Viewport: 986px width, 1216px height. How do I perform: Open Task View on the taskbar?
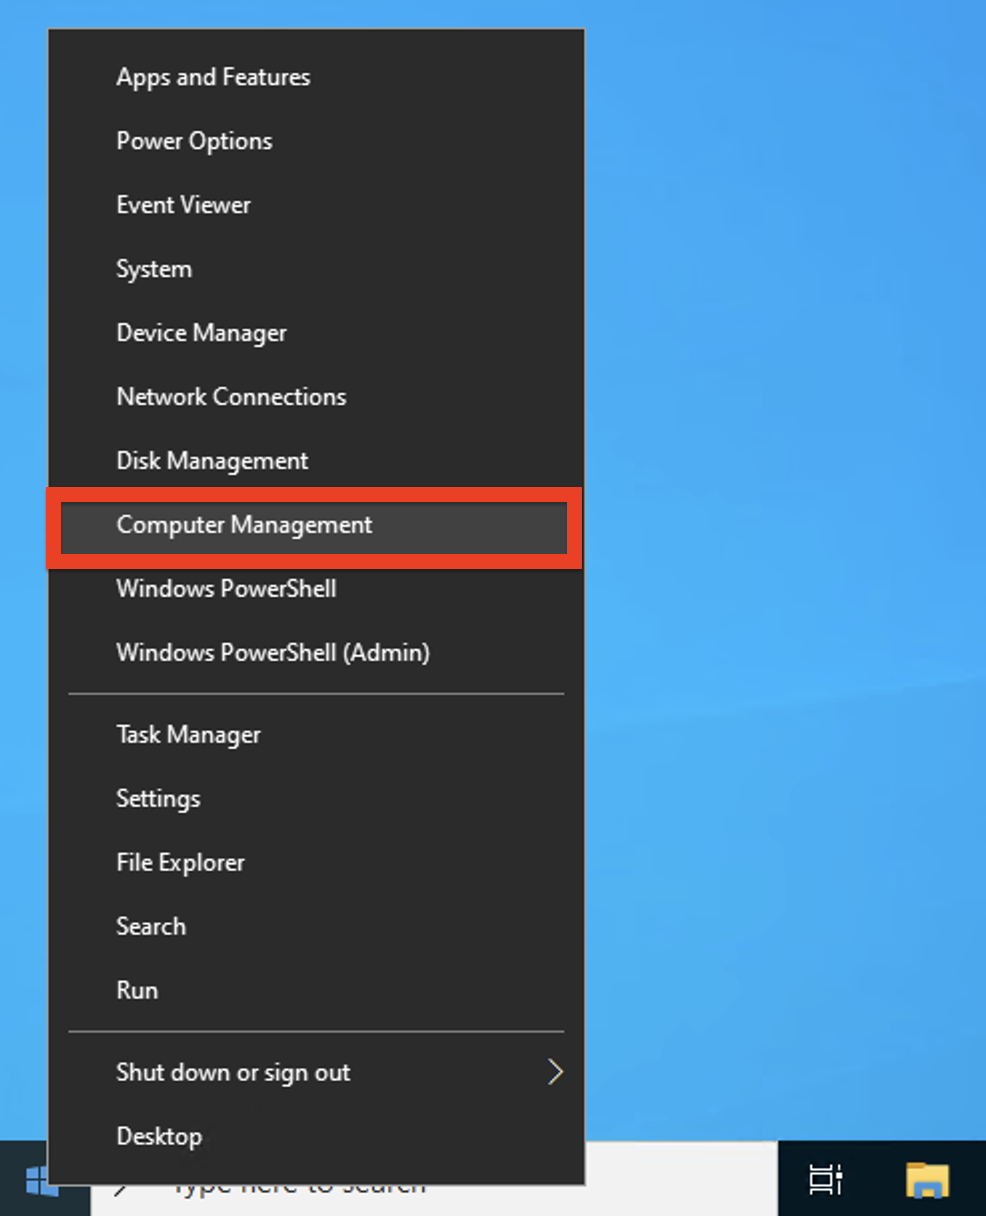[x=825, y=1180]
